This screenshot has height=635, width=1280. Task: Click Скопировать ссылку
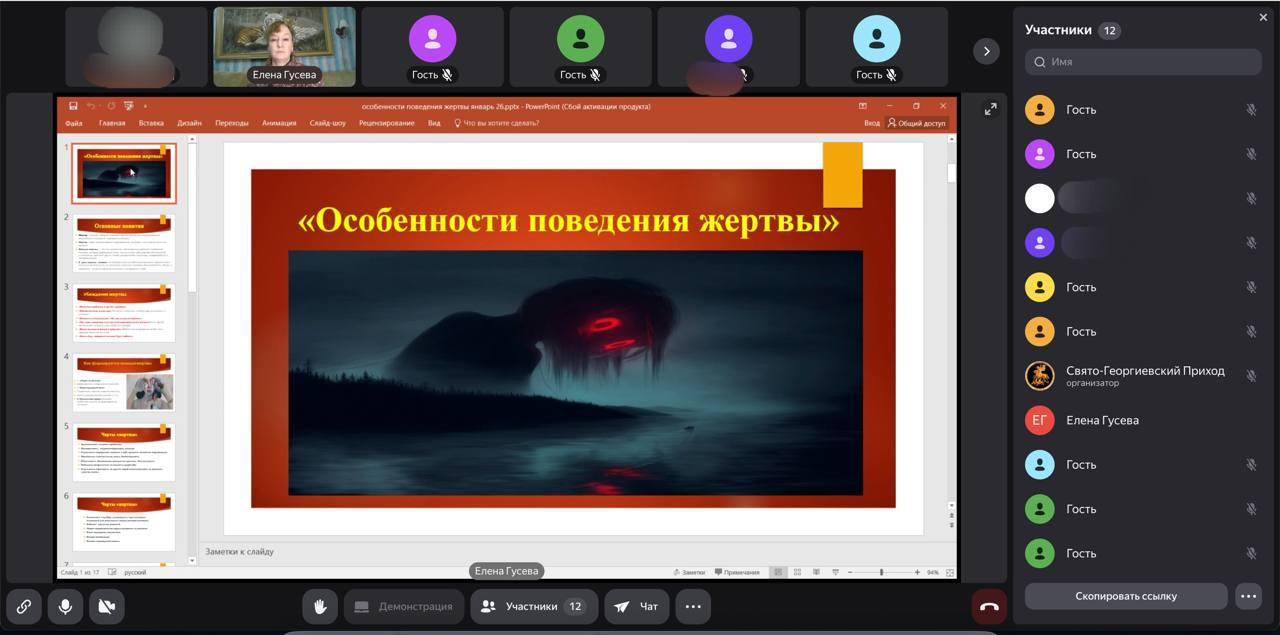(1126, 596)
